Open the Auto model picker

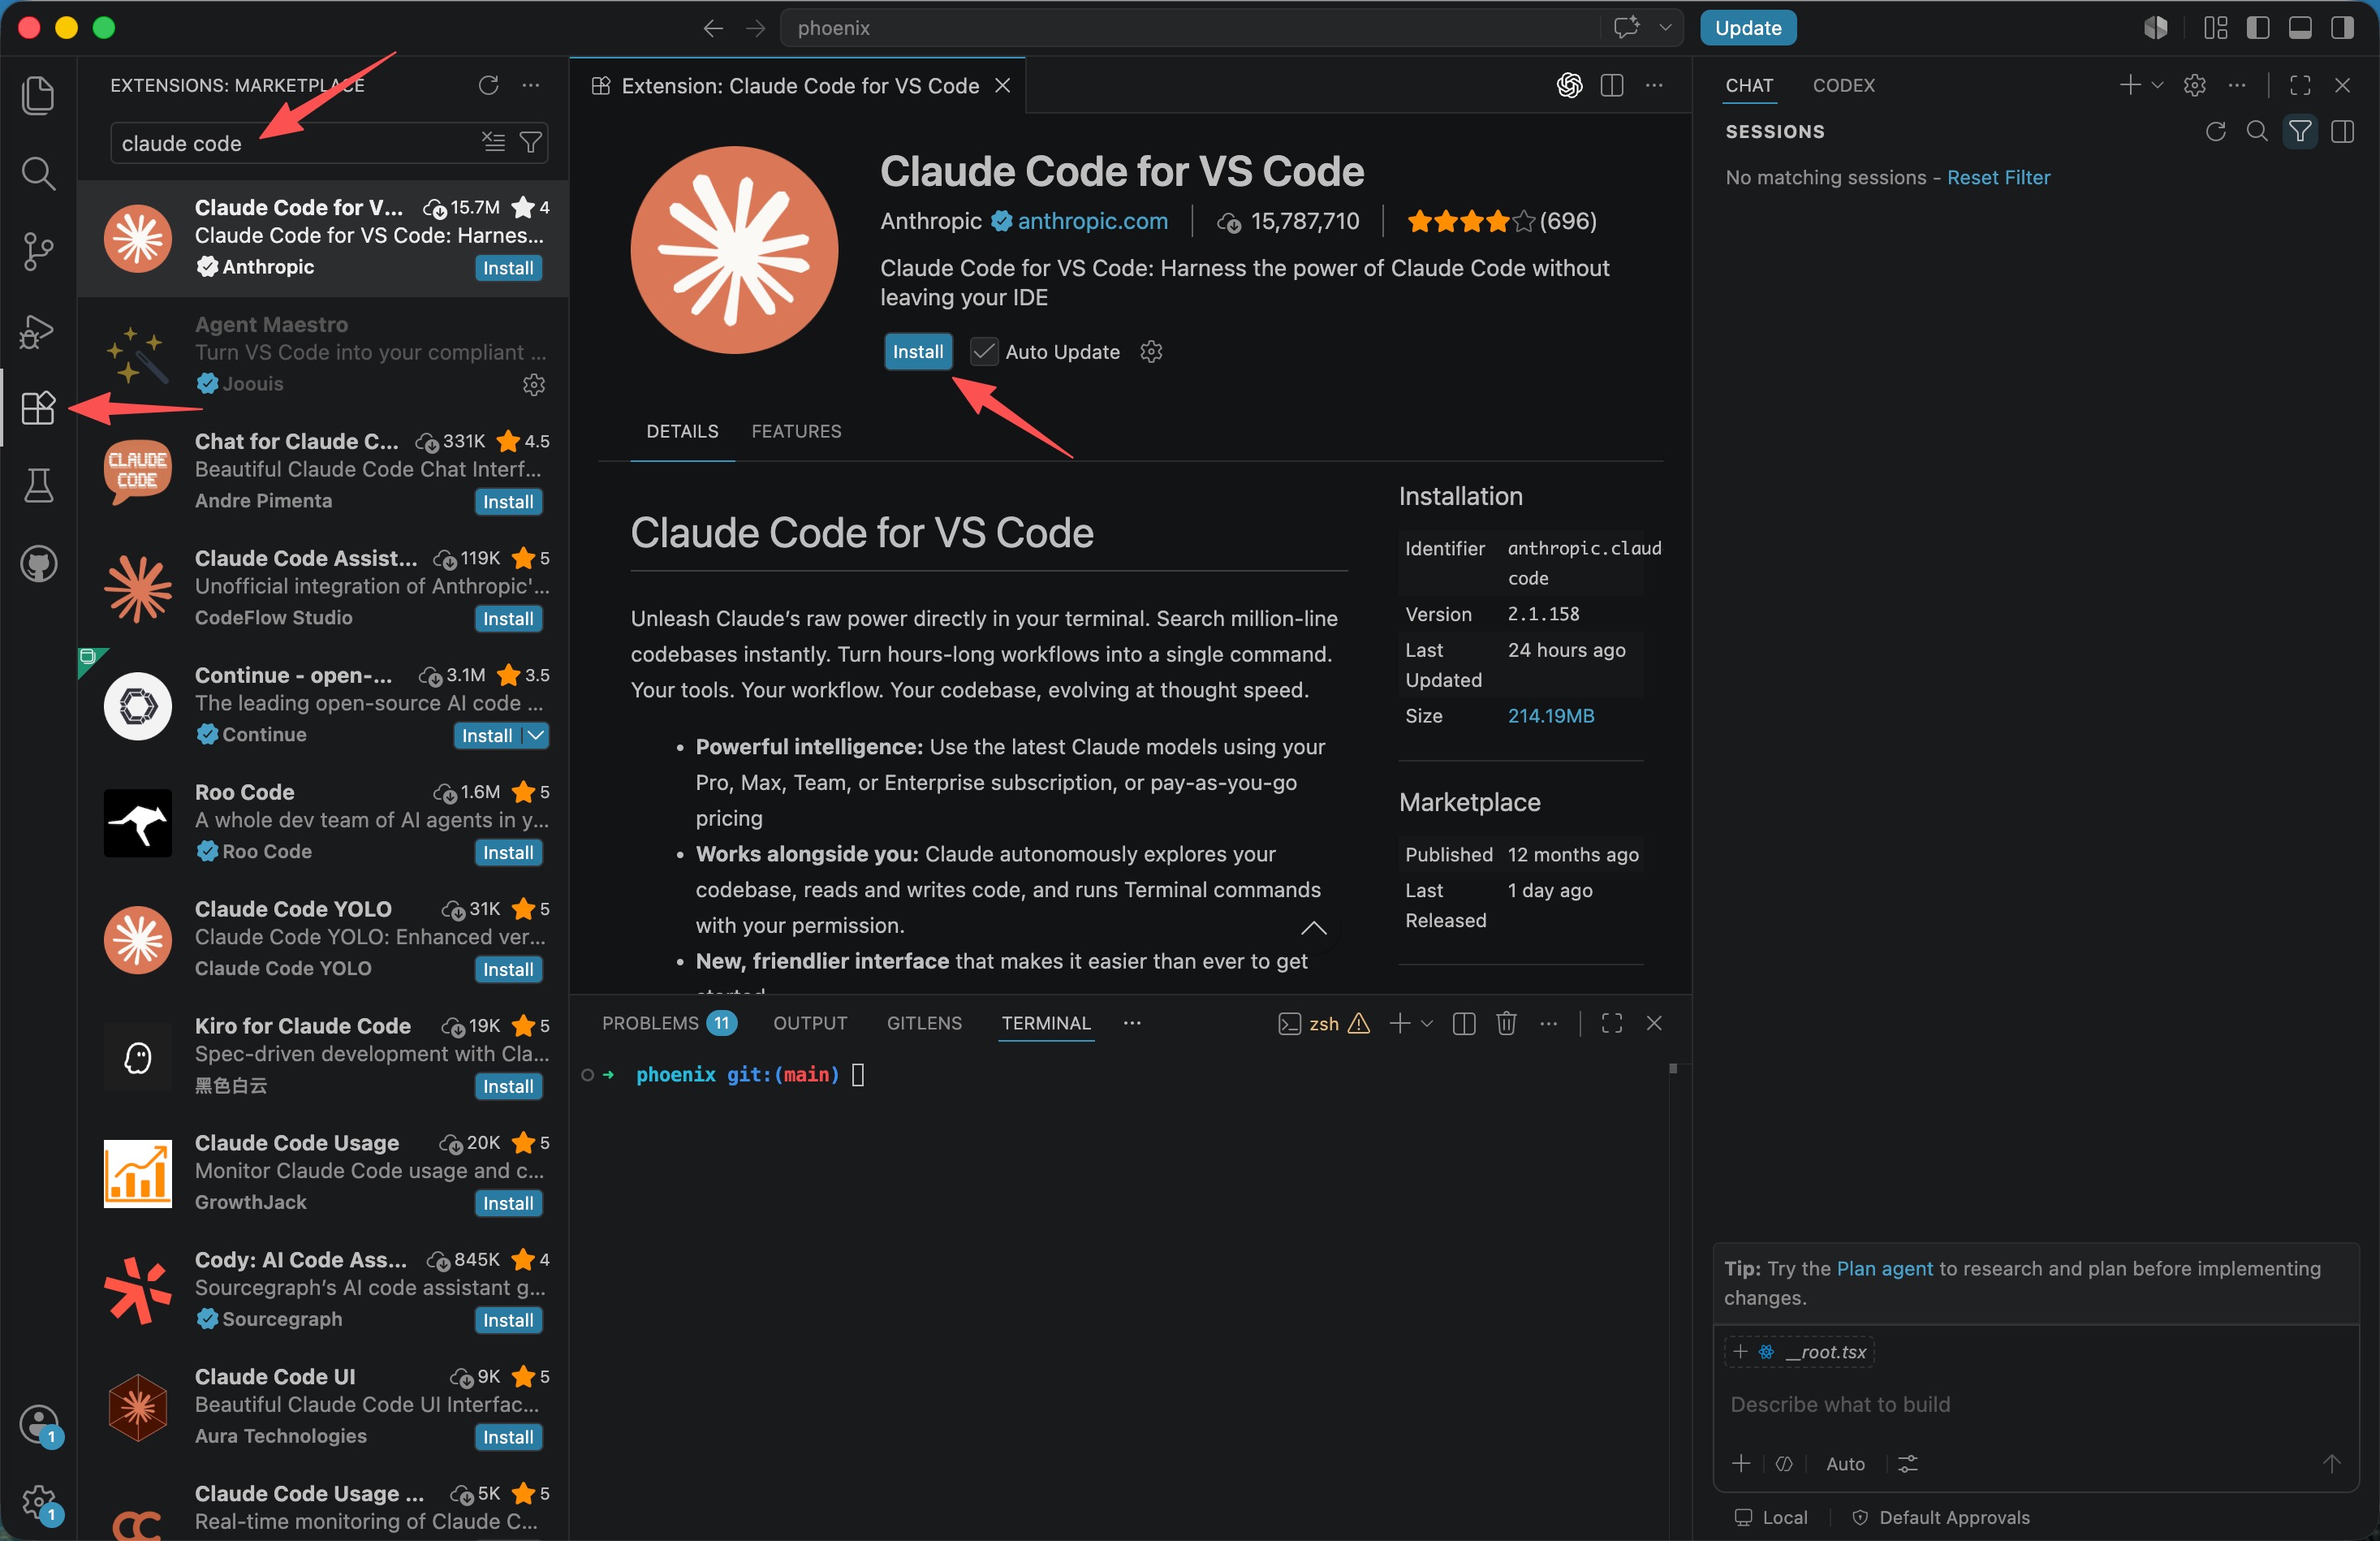pos(1845,1463)
